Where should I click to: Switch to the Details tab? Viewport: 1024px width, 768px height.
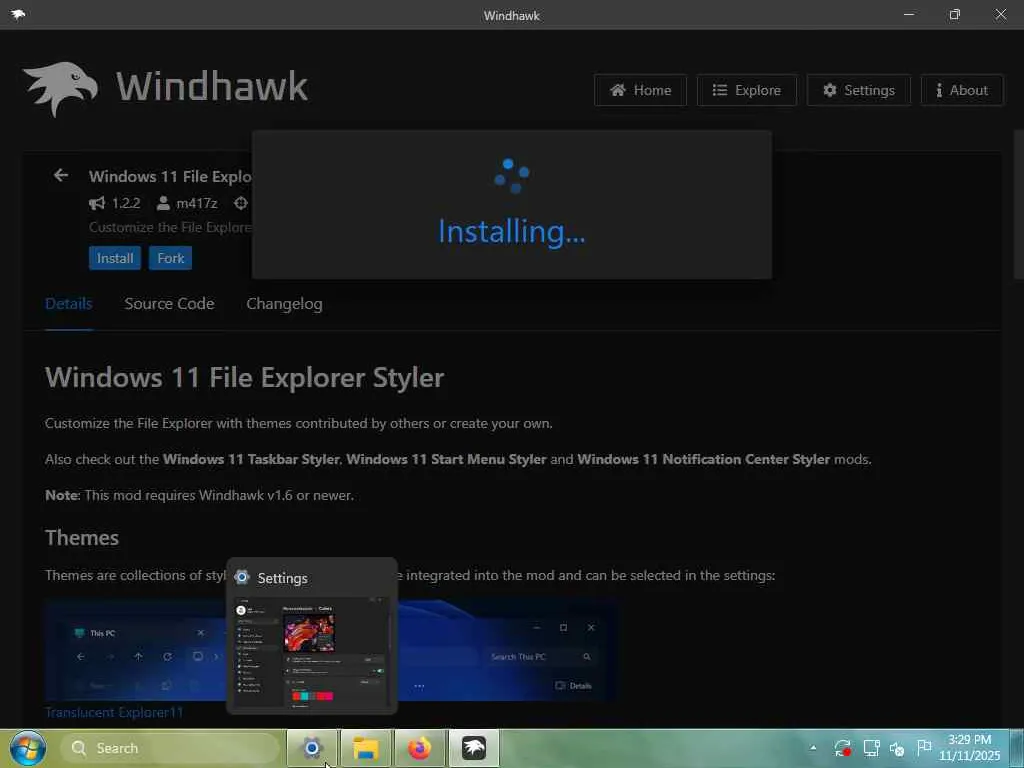69,304
